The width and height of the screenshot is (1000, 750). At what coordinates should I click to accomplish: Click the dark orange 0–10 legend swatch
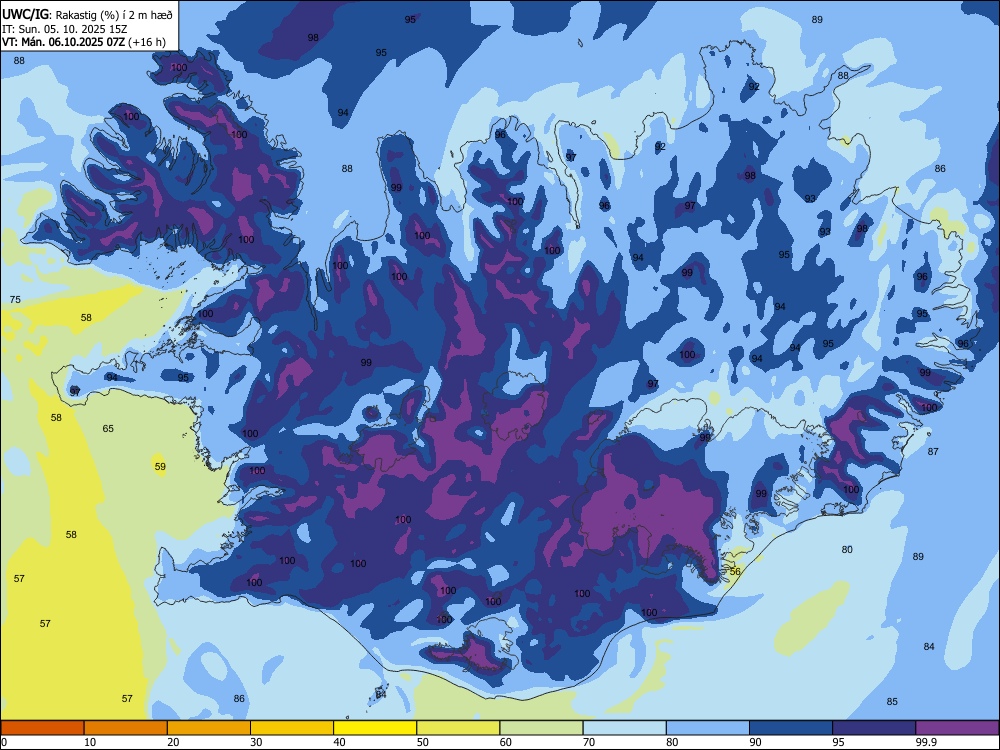pos(42,728)
